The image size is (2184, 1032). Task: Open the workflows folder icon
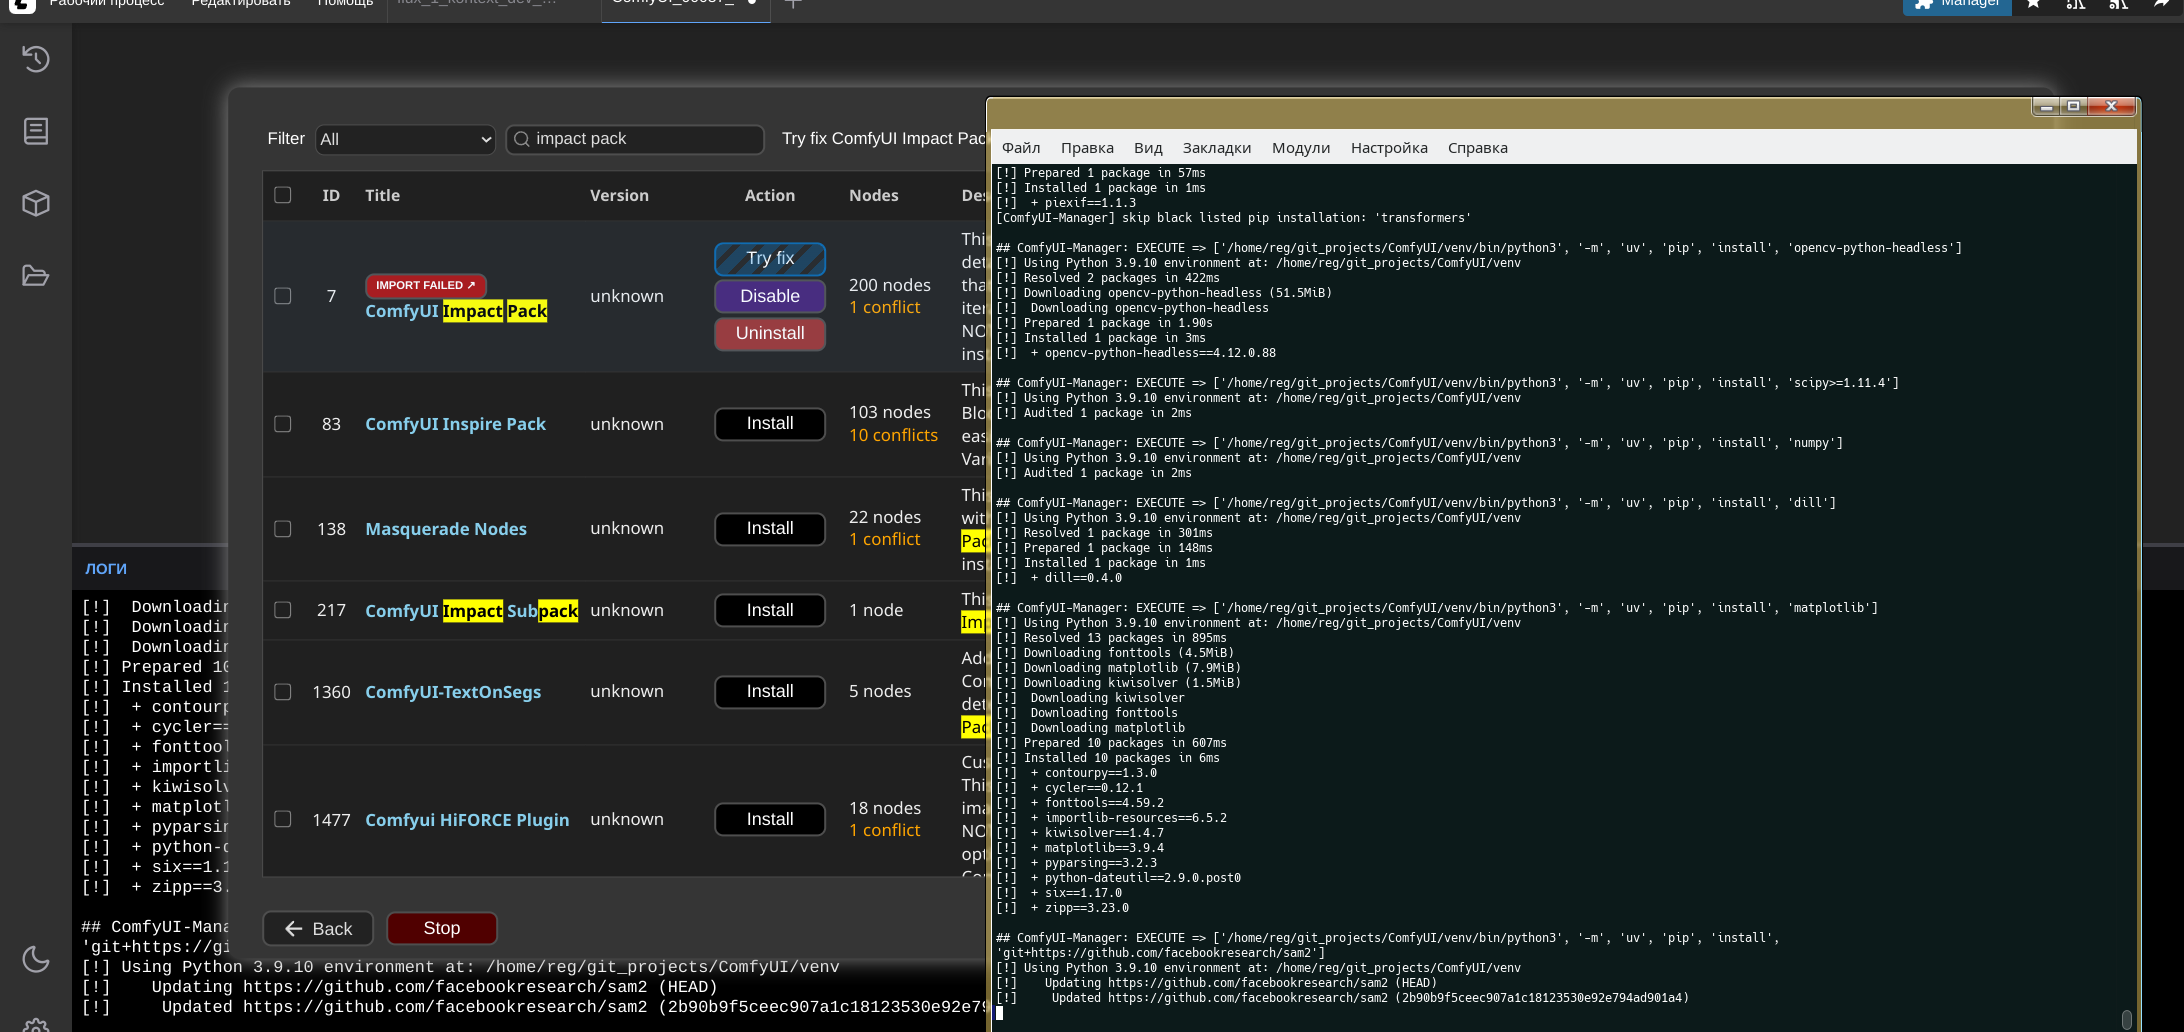pyautogui.click(x=36, y=276)
